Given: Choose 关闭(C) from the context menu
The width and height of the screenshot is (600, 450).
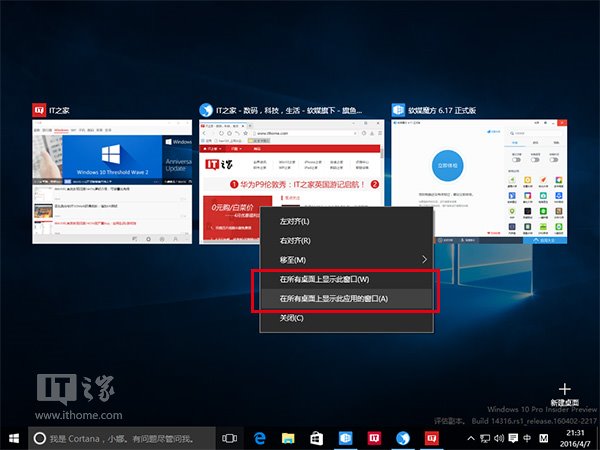Looking at the screenshot, I should click(346, 318).
